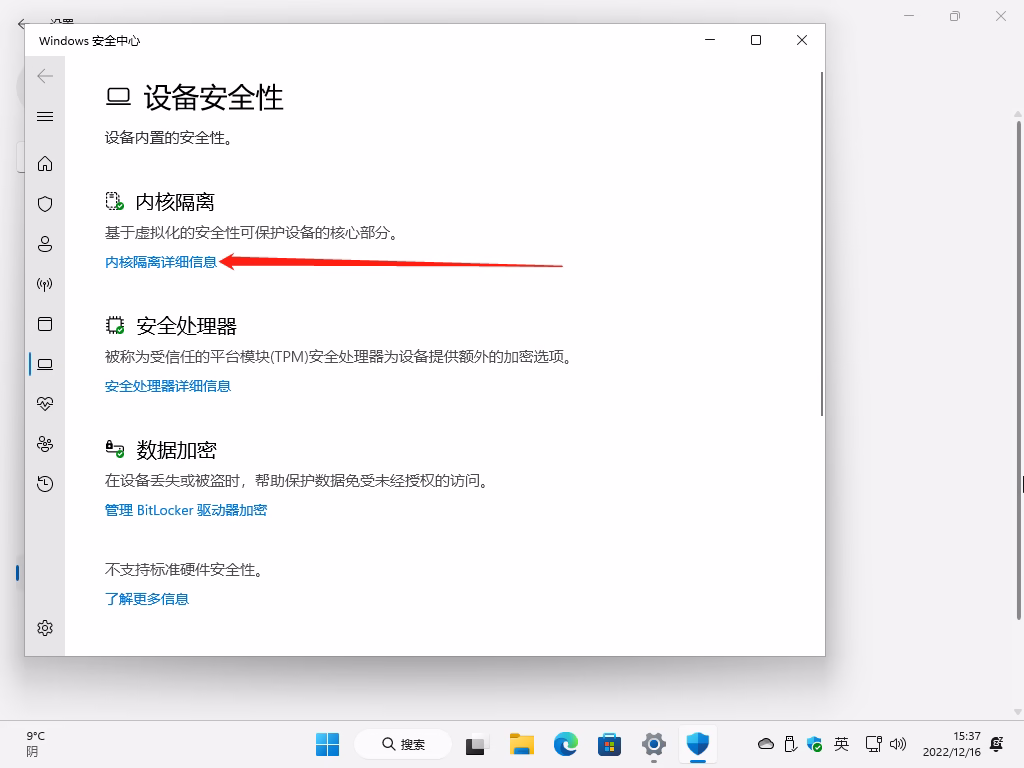
Task: Click the 了解更多信息 link
Action: (146, 598)
